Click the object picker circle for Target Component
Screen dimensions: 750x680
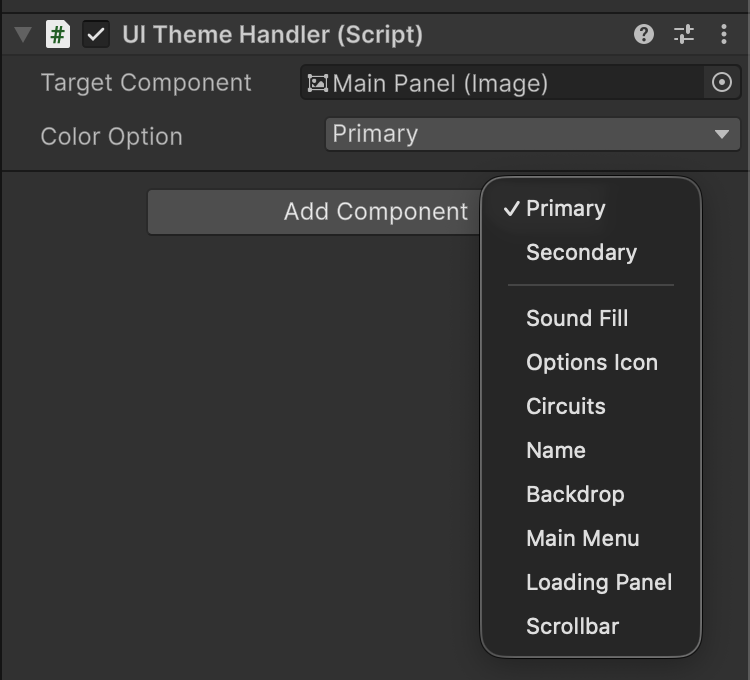tap(722, 83)
